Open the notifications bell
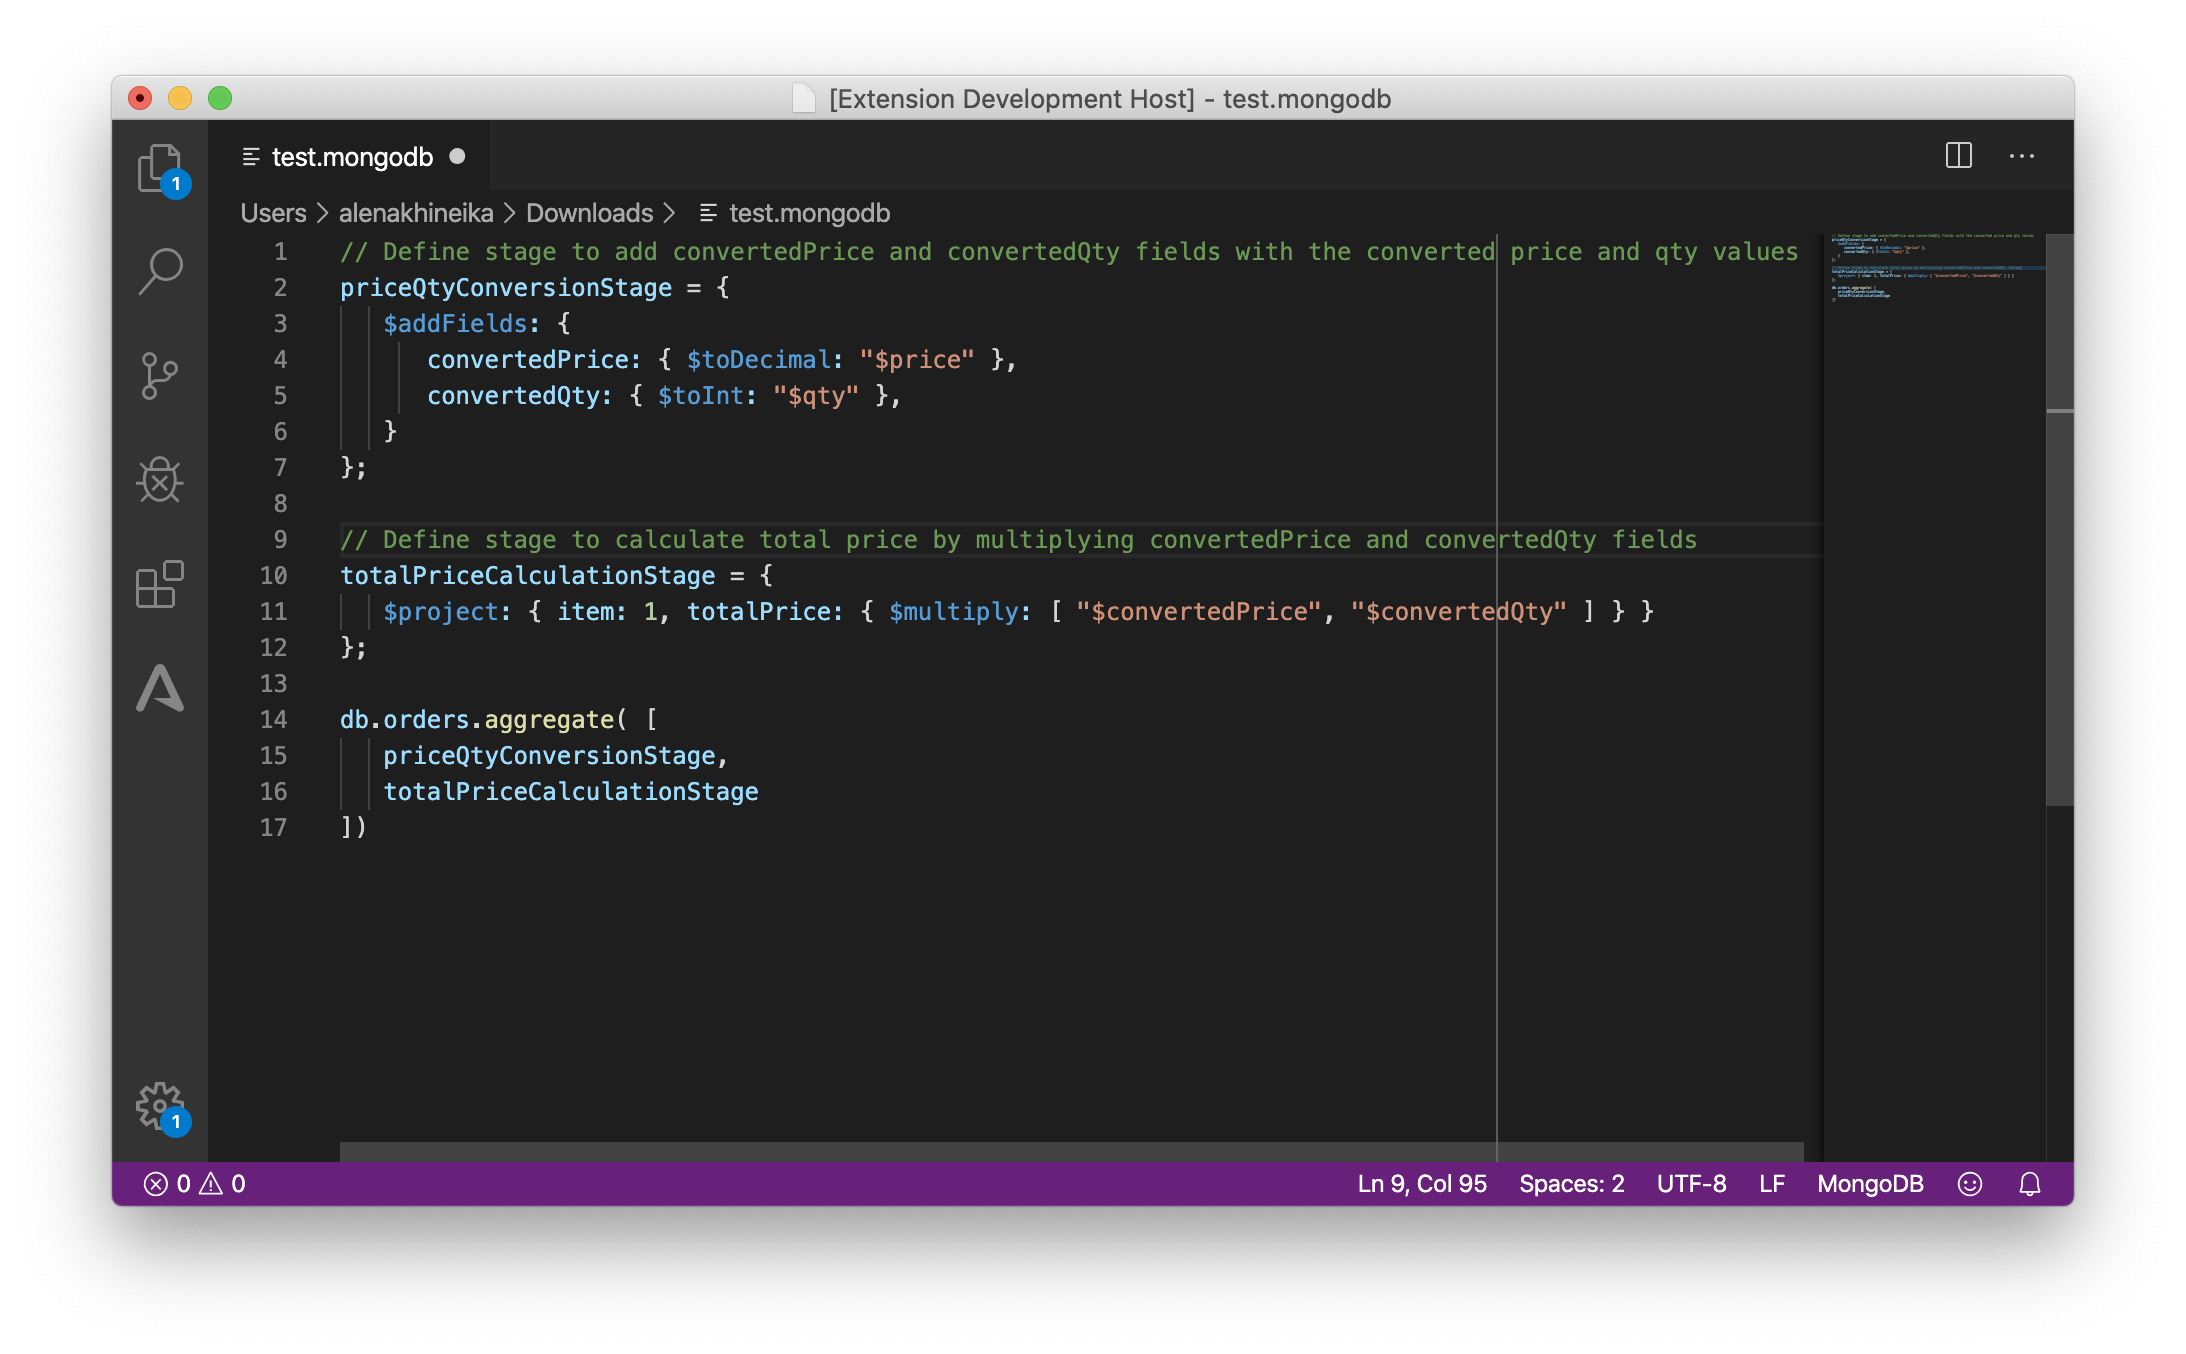Viewport: 2186px width, 1354px height. pyautogui.click(x=2029, y=1184)
